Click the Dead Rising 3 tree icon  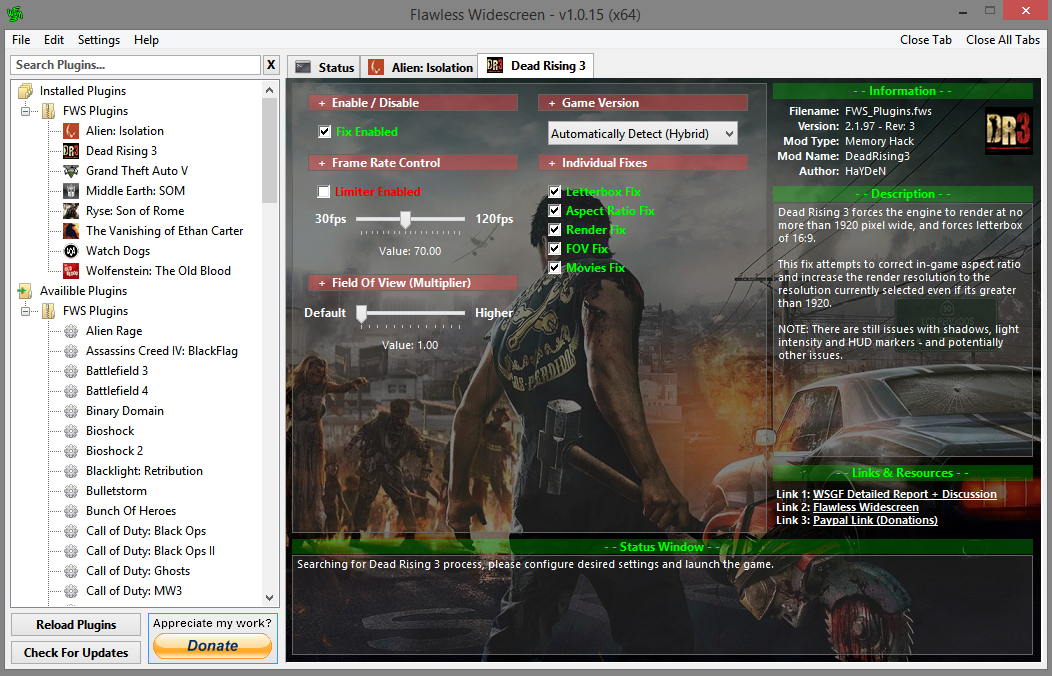pyautogui.click(x=71, y=151)
